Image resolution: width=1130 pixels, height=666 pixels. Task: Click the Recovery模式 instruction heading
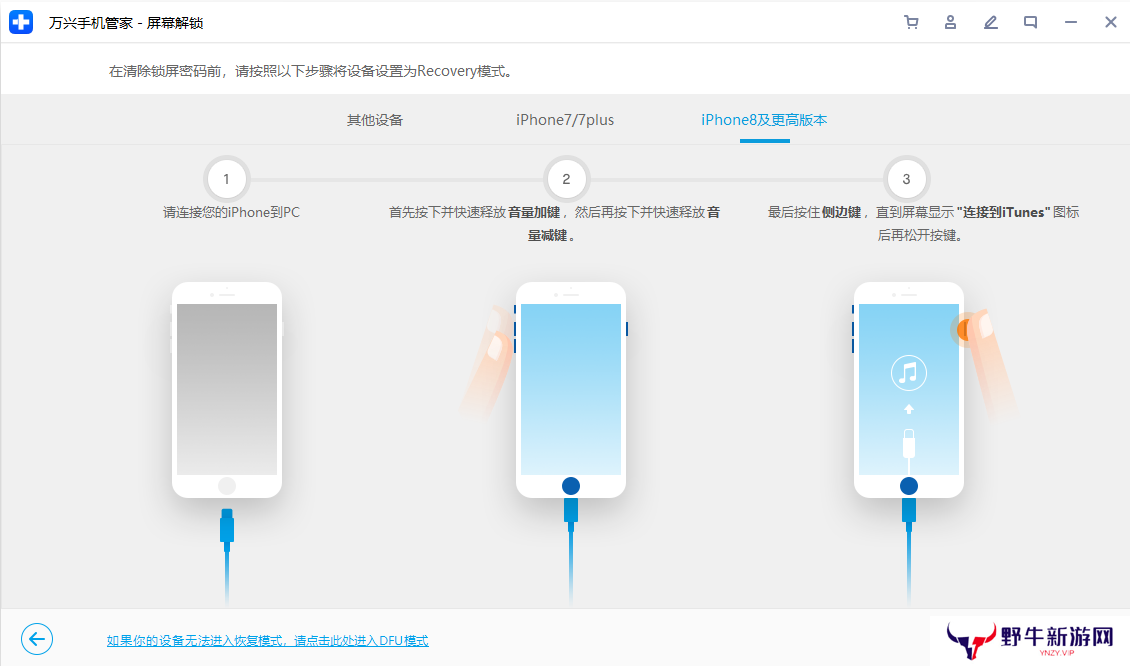tap(312, 71)
